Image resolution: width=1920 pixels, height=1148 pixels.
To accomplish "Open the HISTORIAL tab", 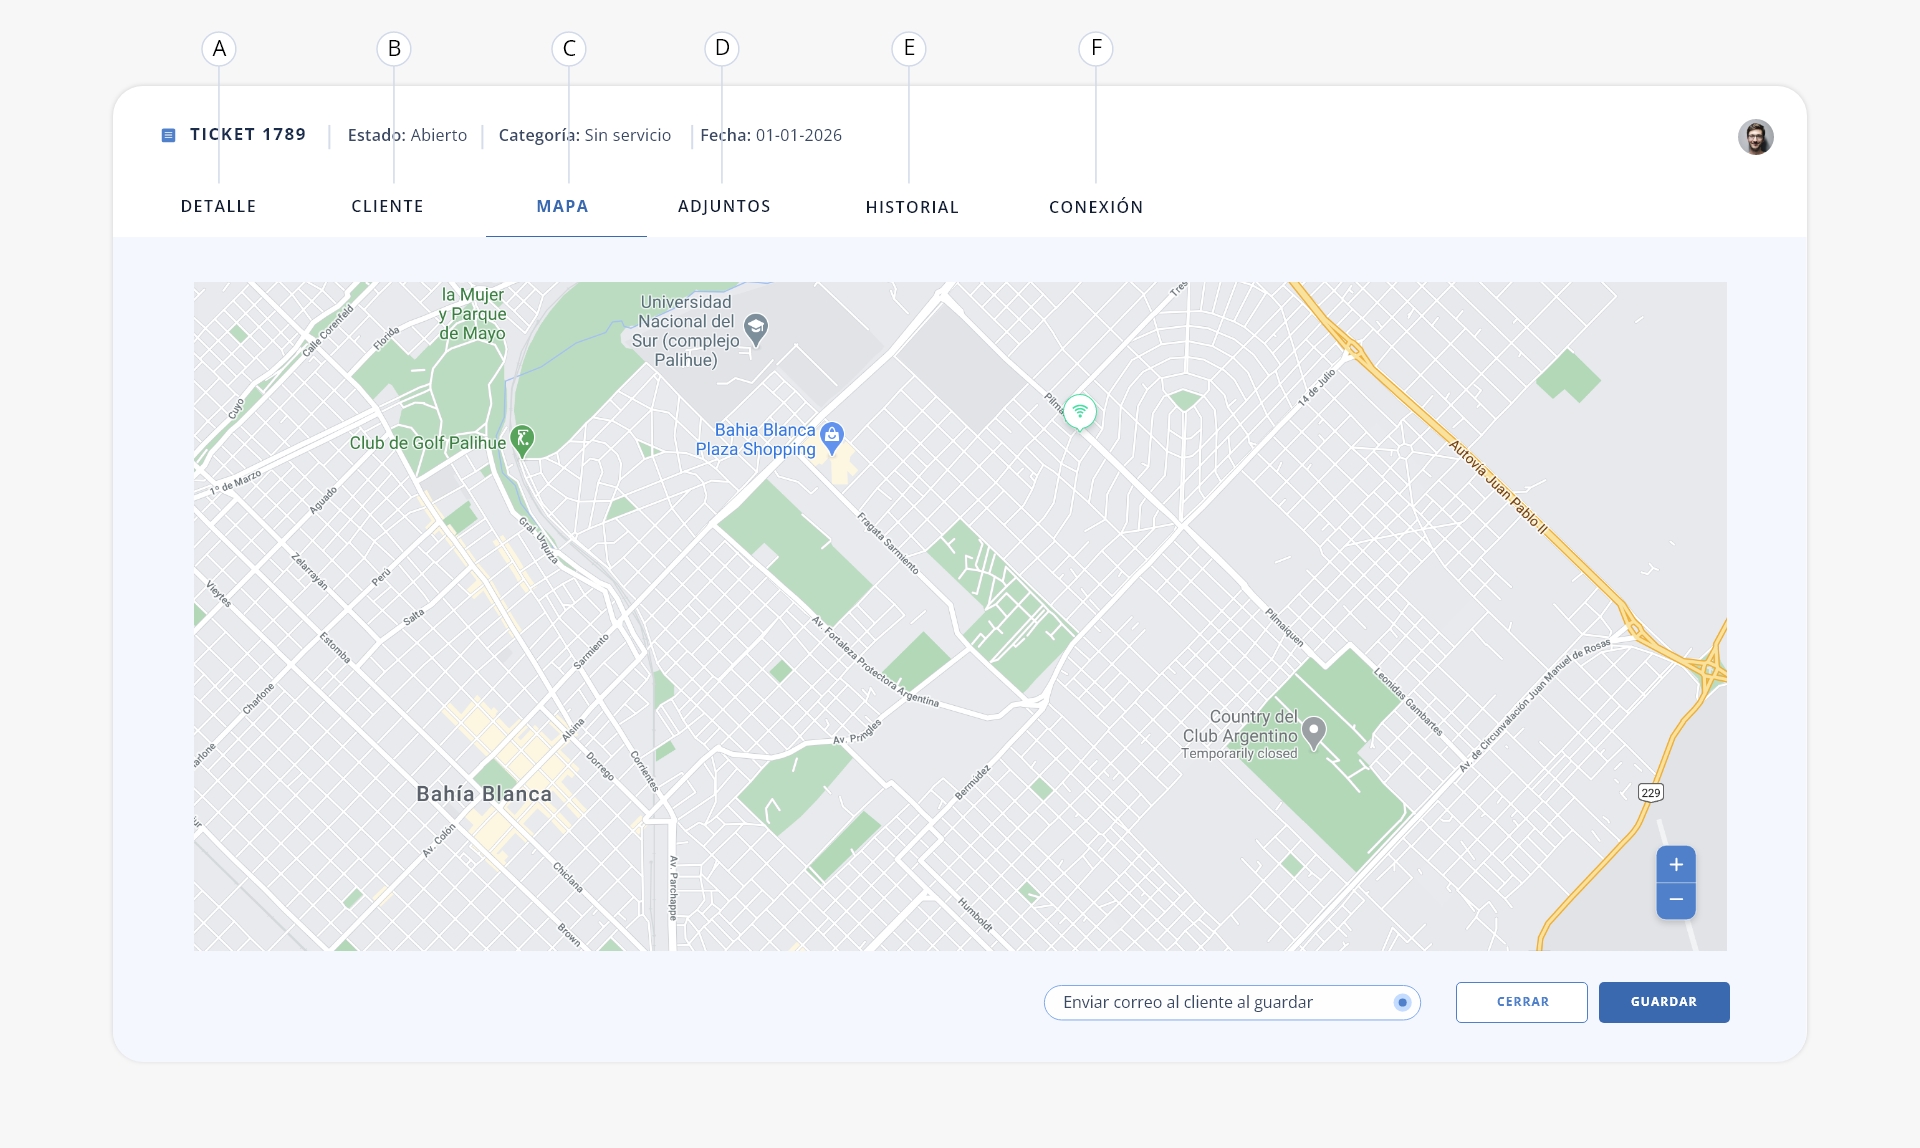I will click(x=912, y=207).
